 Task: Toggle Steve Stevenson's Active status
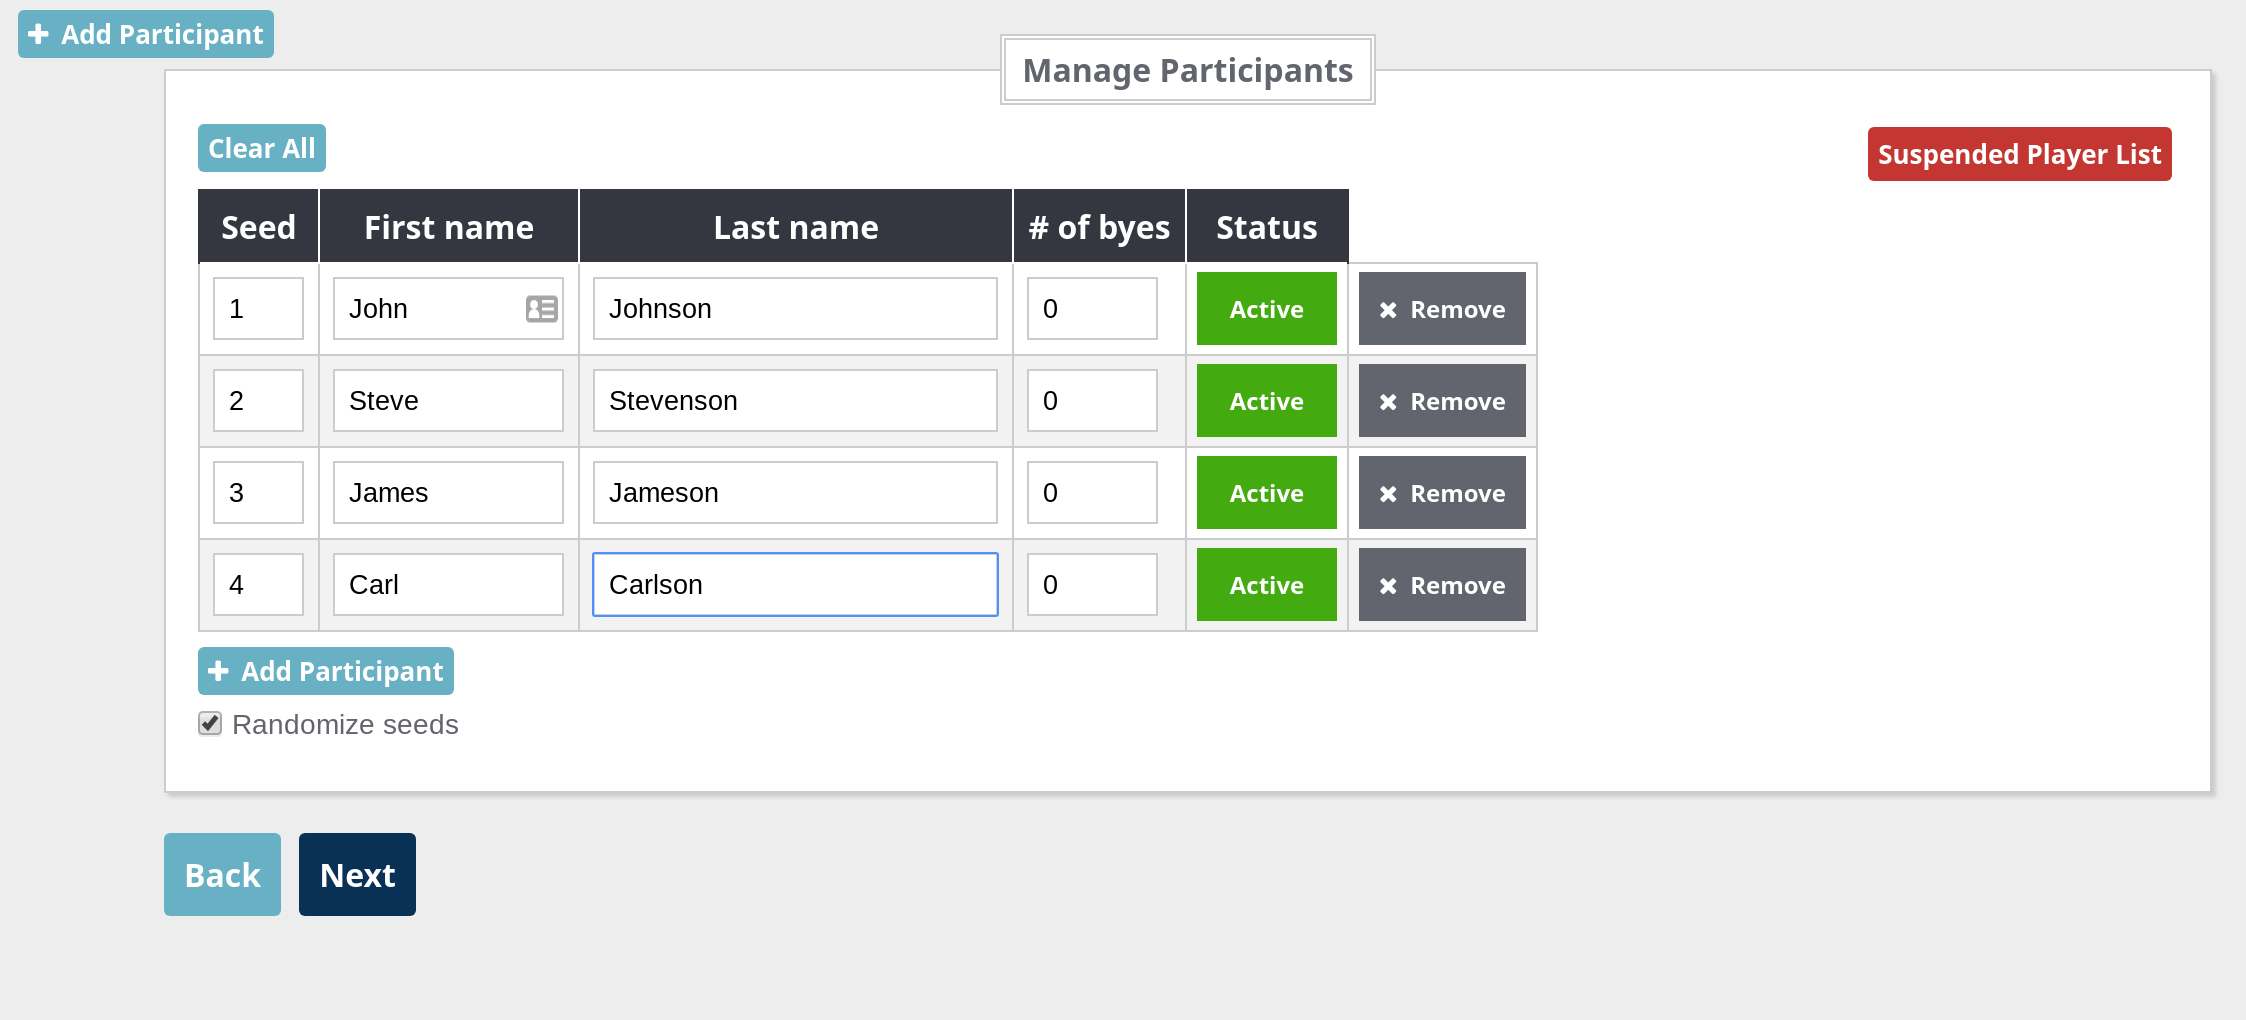tap(1266, 401)
